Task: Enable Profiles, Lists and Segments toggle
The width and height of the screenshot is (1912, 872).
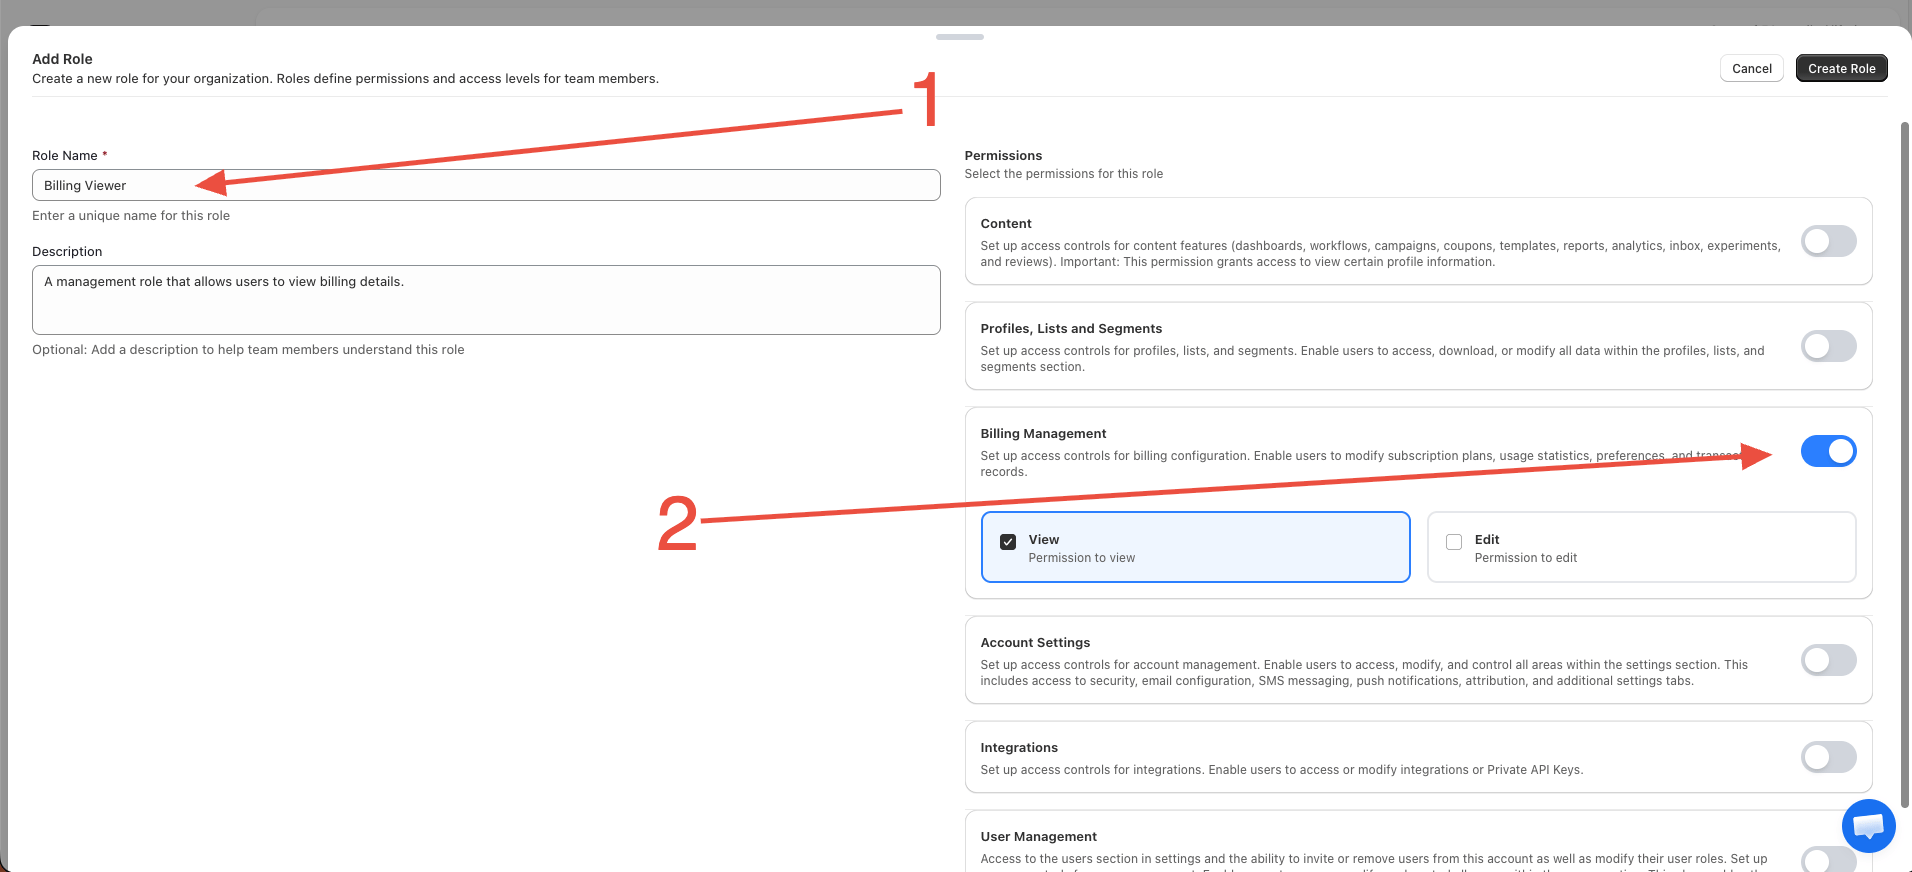Action: pos(1829,346)
